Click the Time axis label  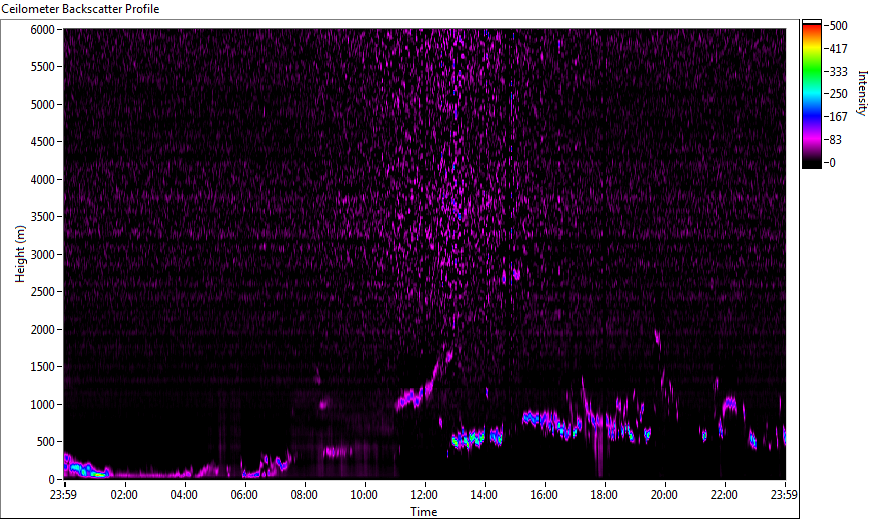click(x=424, y=512)
